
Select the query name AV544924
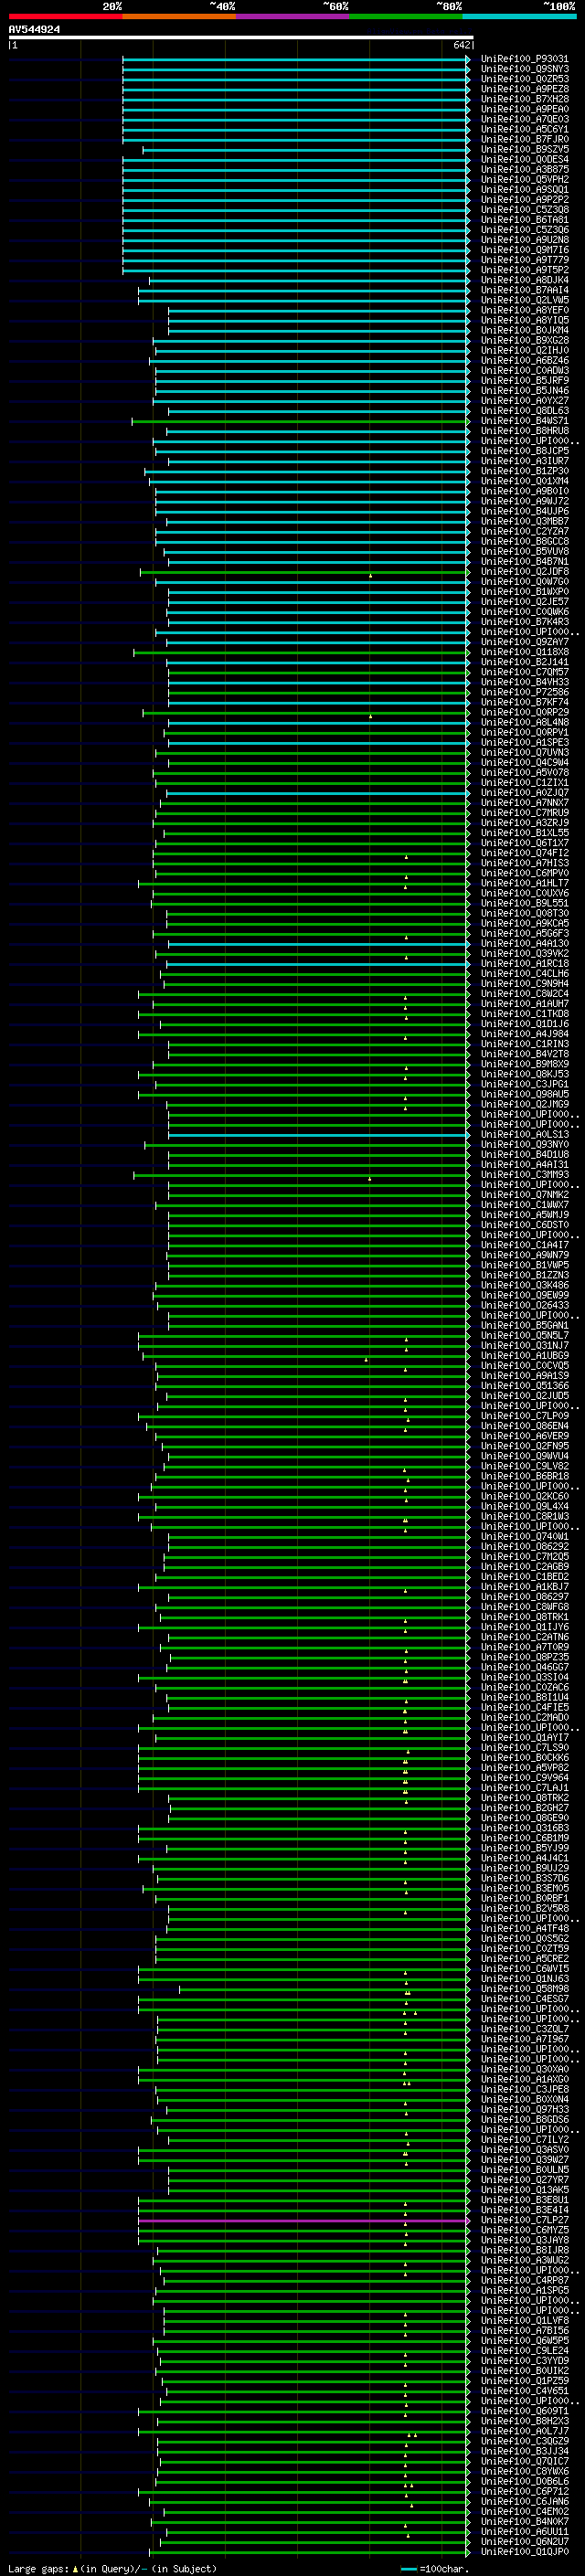(34, 30)
